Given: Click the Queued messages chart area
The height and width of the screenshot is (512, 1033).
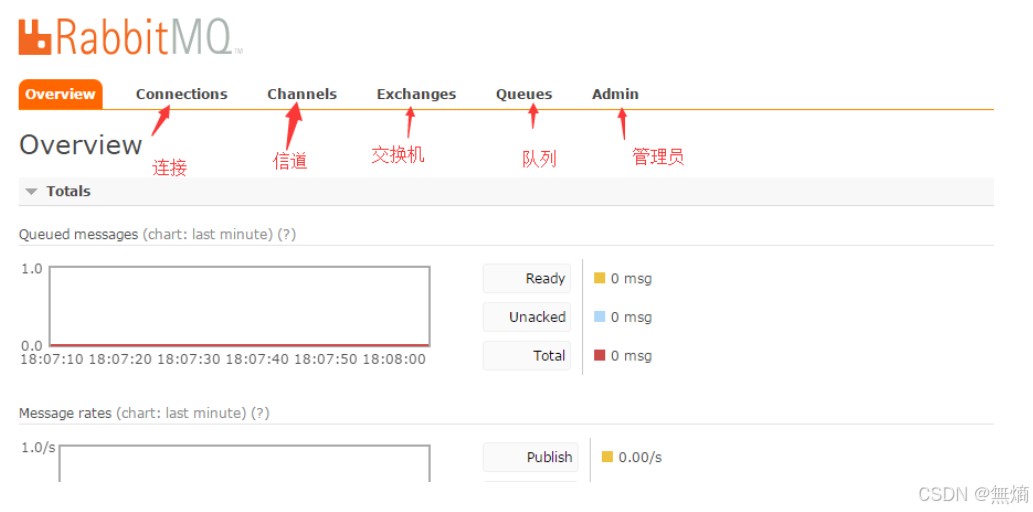Looking at the screenshot, I should coord(240,306).
